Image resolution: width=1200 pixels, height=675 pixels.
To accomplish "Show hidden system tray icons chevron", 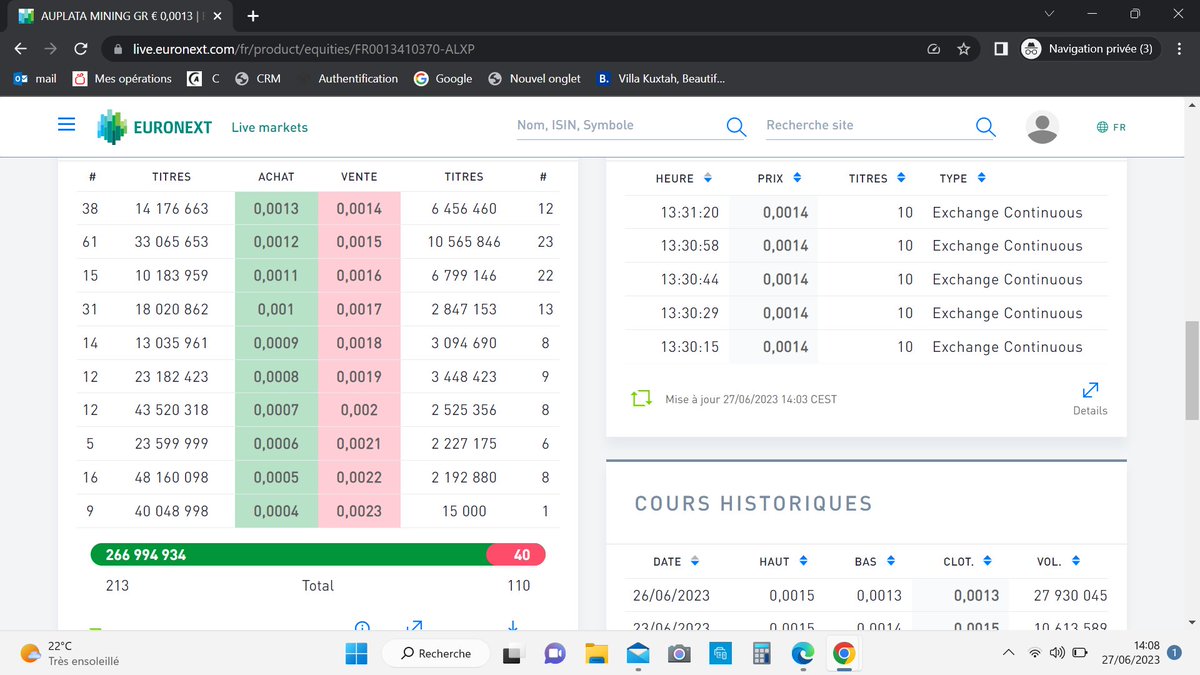I will coord(1007,654).
